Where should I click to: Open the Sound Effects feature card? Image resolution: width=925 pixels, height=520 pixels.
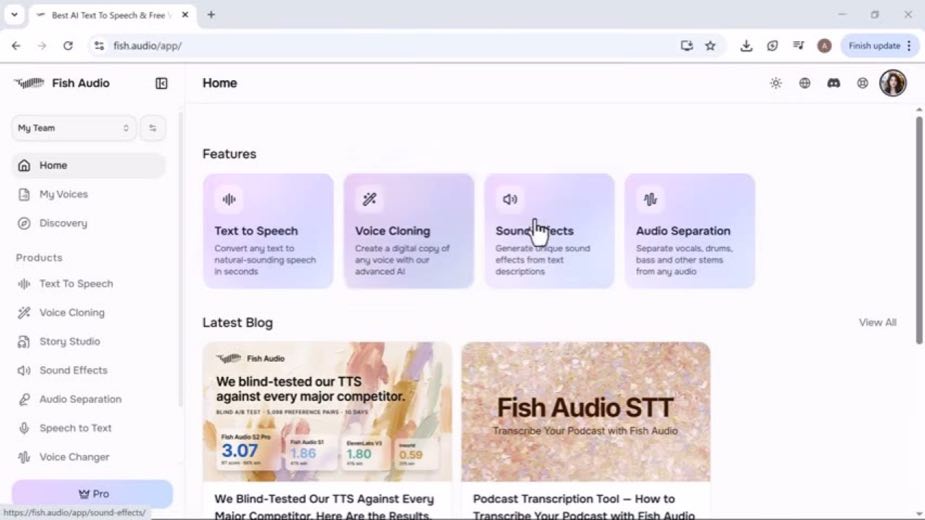[549, 231]
